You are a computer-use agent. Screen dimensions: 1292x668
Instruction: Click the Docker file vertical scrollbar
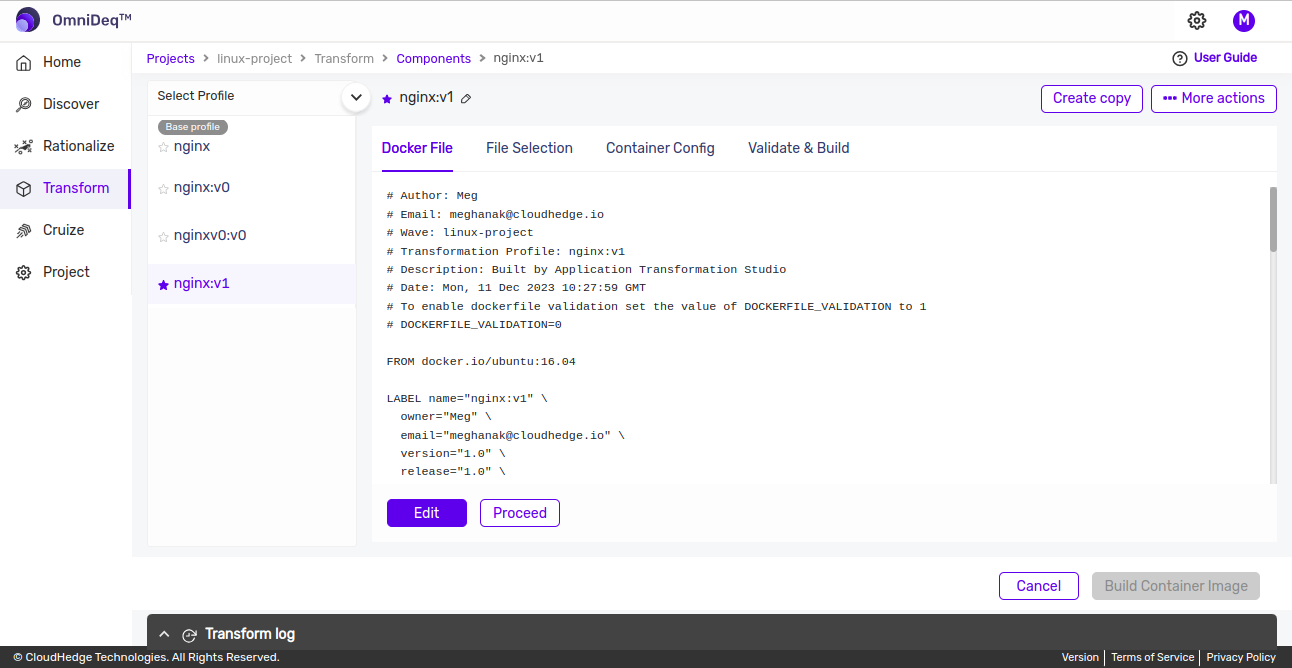(1273, 218)
